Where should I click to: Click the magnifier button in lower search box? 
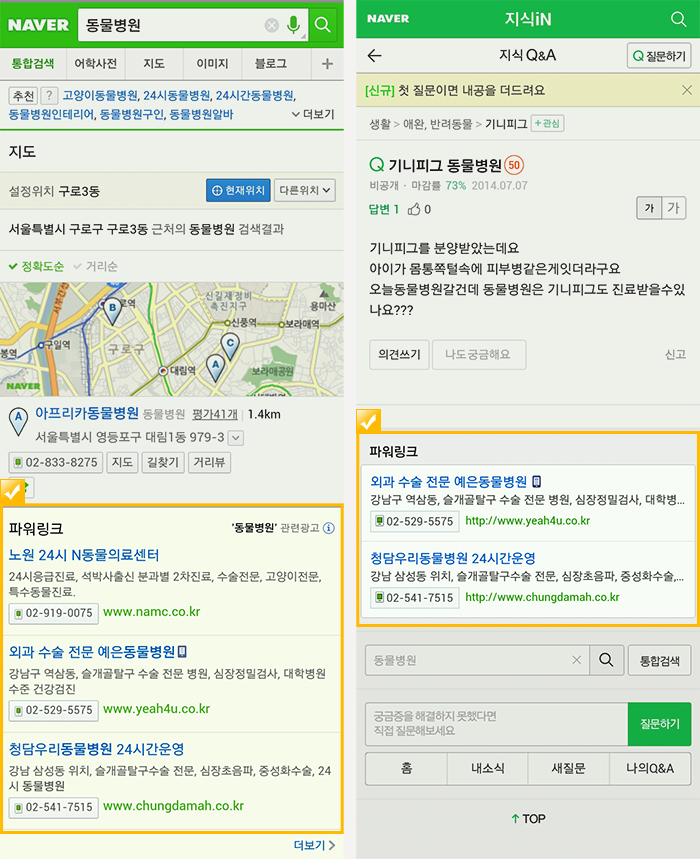point(606,660)
